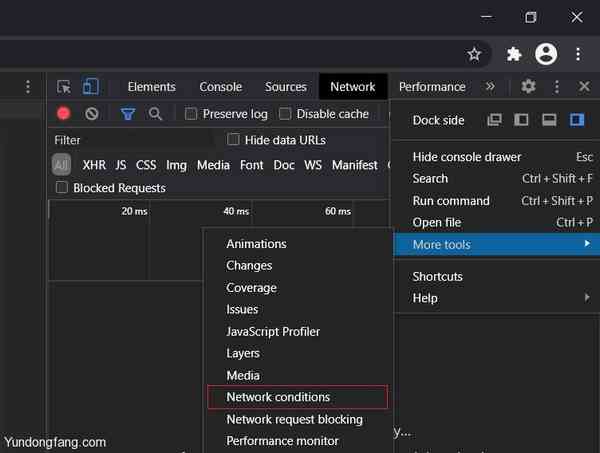The height and width of the screenshot is (453, 600).
Task: Enable the Preserve log checkbox
Action: [x=191, y=114]
